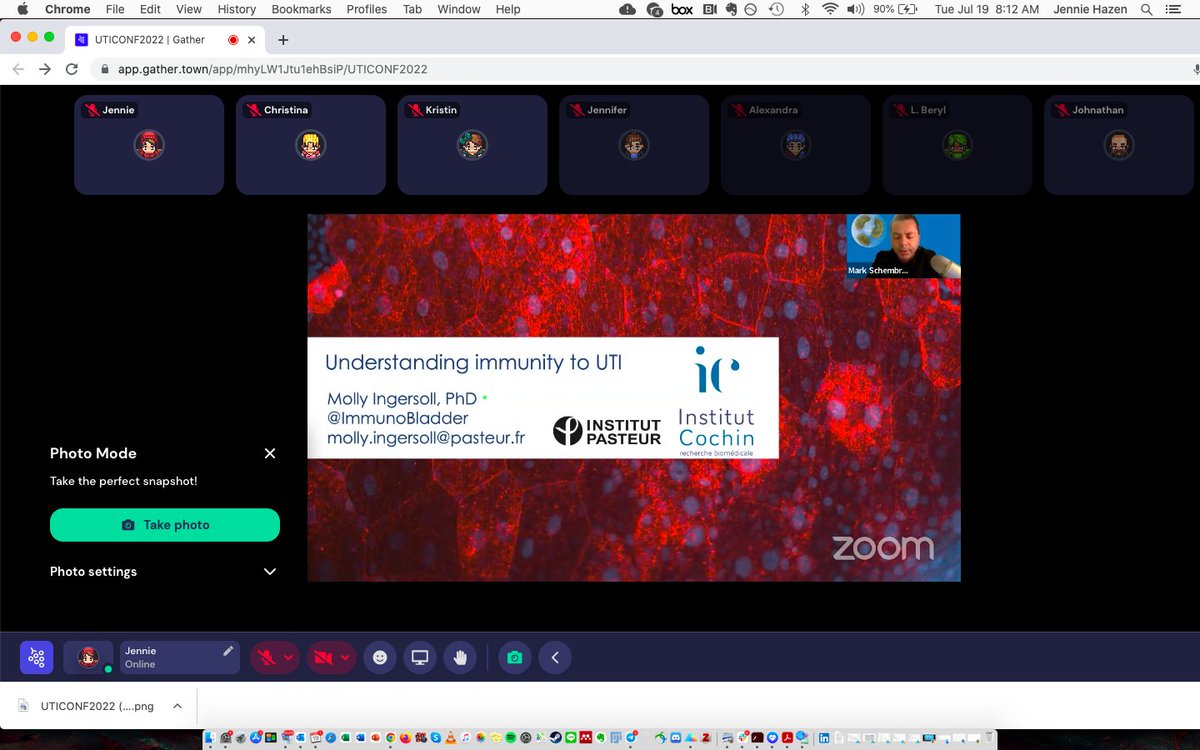Screen dimensions: 1200x750
Task: Open microphone options dropdown arrow
Action: 289,657
